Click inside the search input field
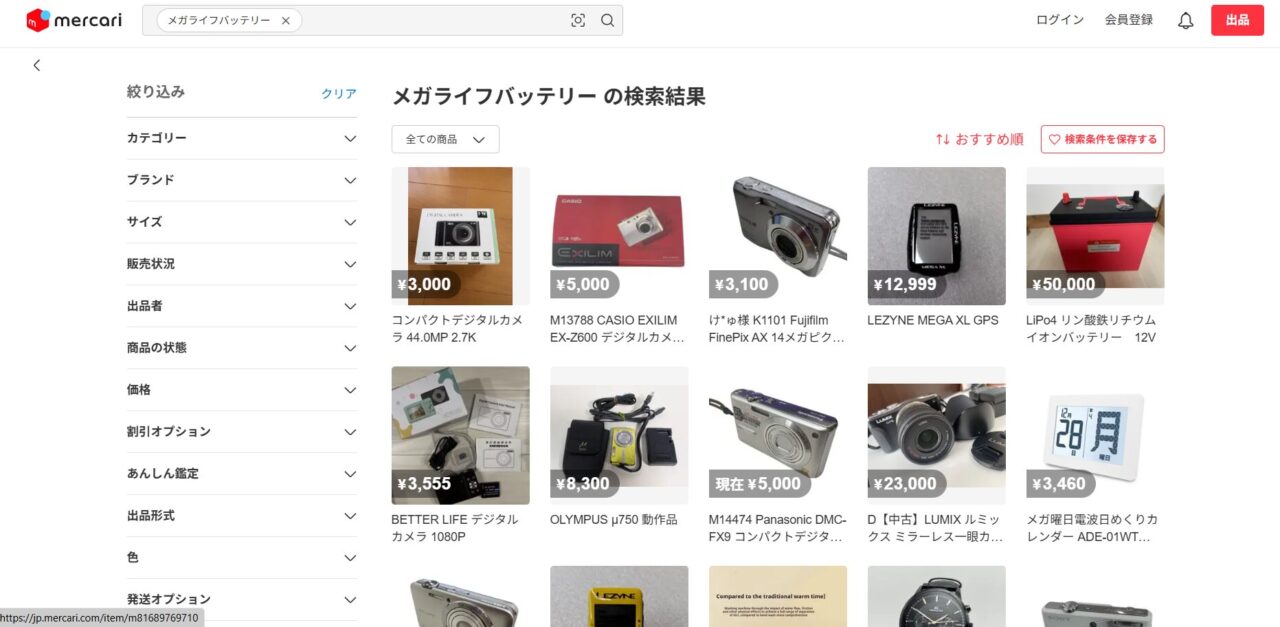 (x=435, y=20)
